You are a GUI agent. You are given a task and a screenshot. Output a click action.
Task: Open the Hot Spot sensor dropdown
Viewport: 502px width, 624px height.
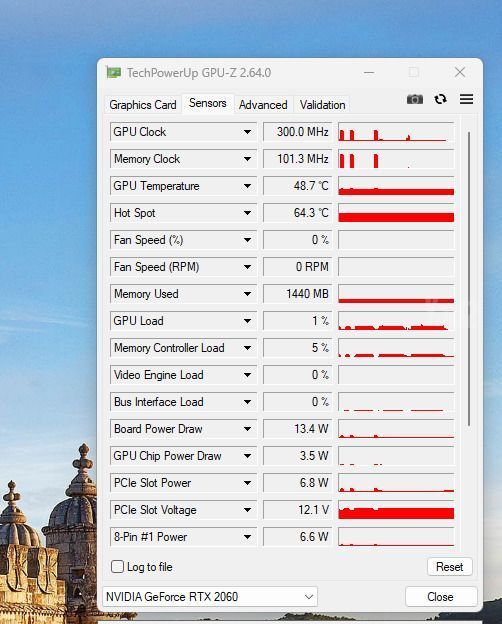(x=247, y=213)
